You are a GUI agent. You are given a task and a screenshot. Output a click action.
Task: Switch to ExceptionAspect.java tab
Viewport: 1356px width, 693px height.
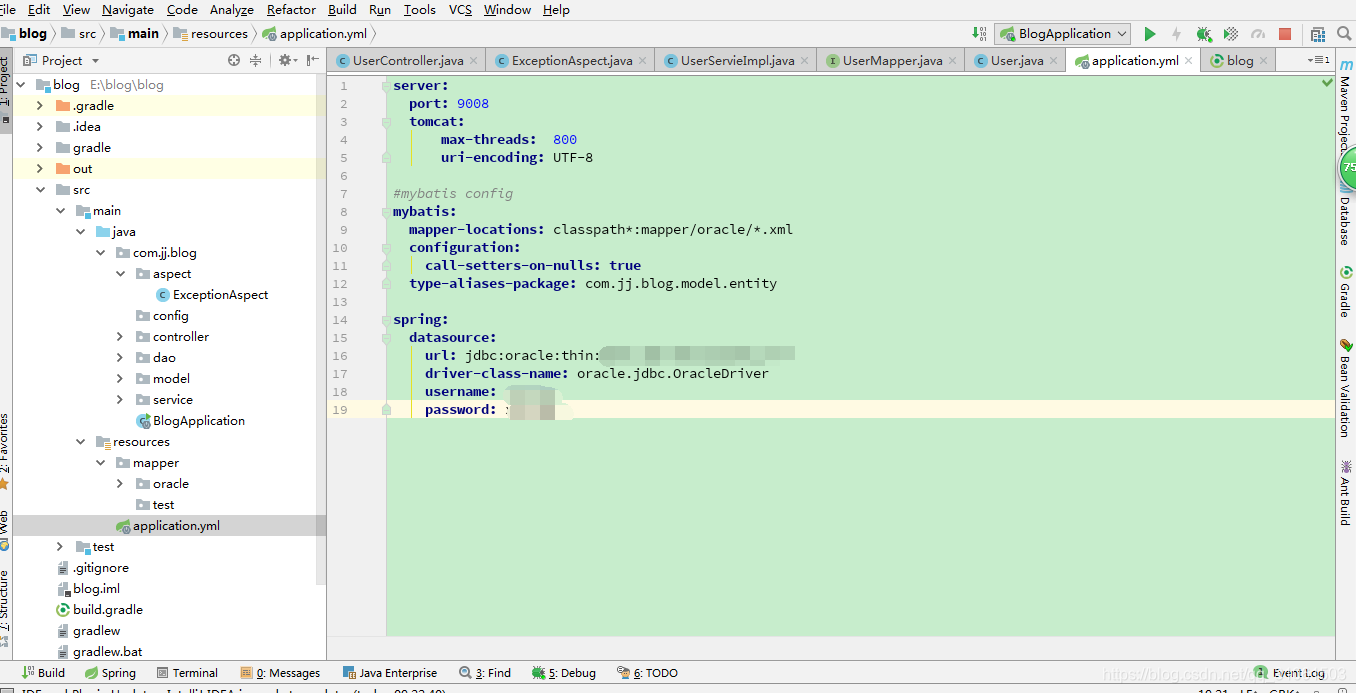point(571,60)
